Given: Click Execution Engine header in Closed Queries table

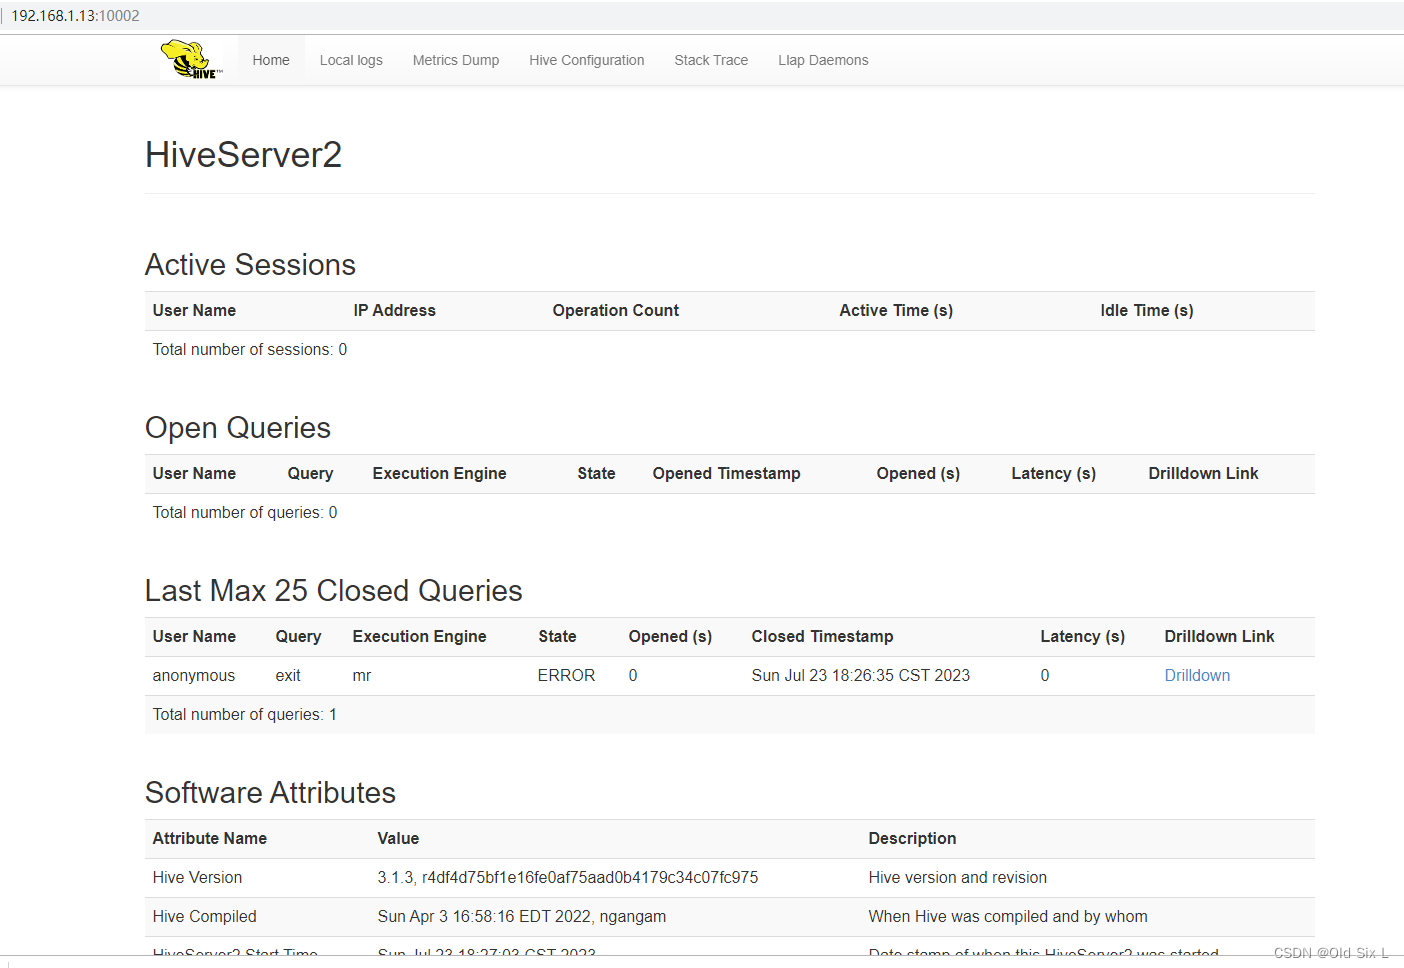Looking at the screenshot, I should tap(420, 637).
